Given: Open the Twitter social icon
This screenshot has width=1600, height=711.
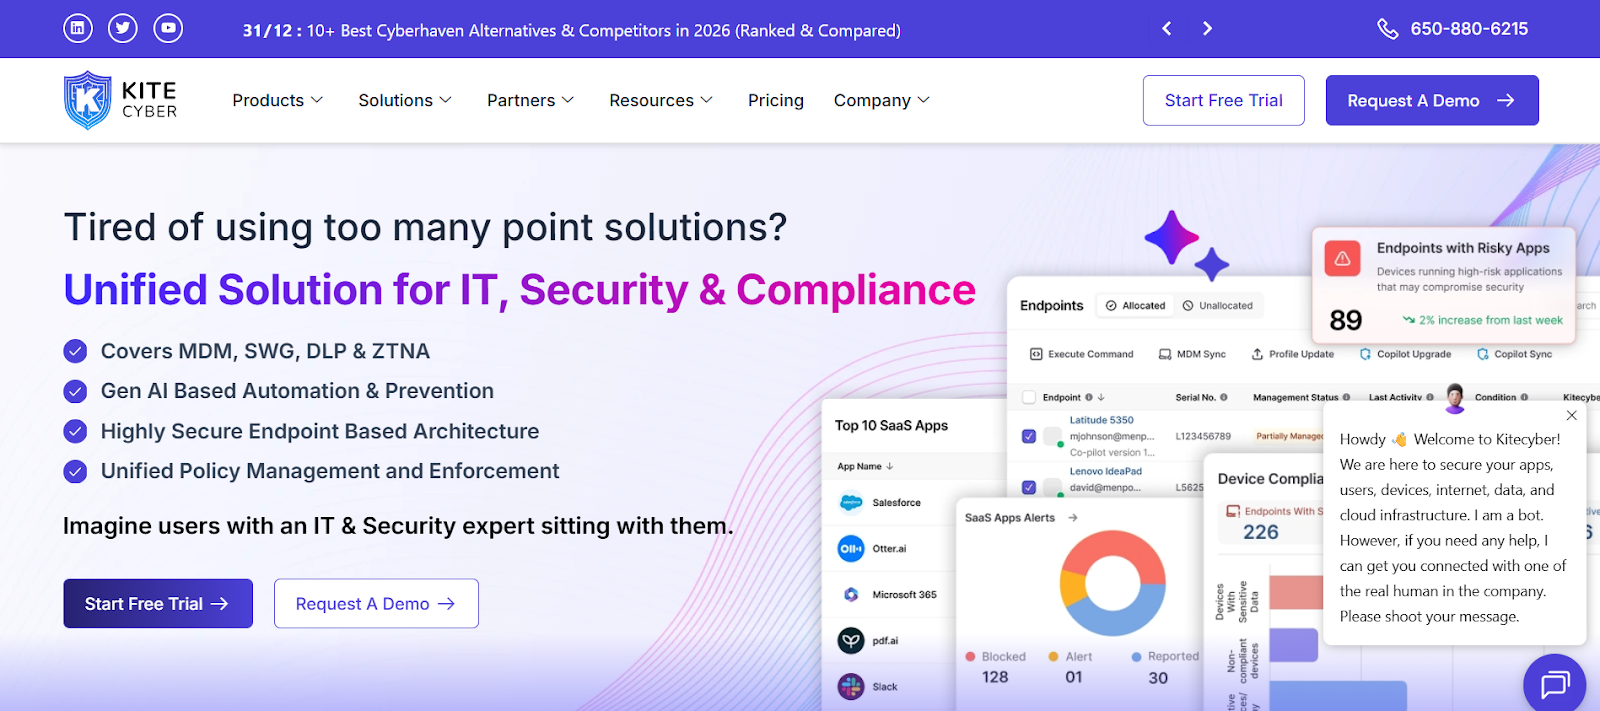Looking at the screenshot, I should (123, 28).
